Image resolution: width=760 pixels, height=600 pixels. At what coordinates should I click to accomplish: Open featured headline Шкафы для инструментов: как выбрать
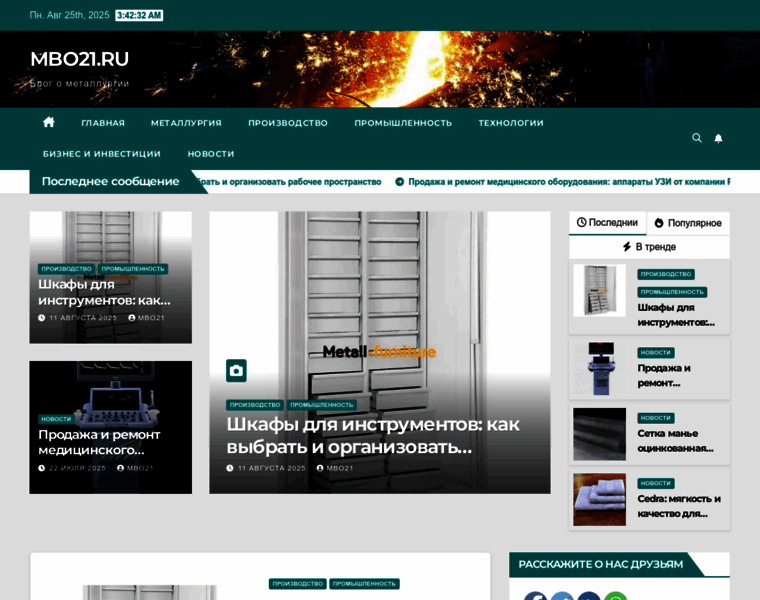click(x=373, y=435)
